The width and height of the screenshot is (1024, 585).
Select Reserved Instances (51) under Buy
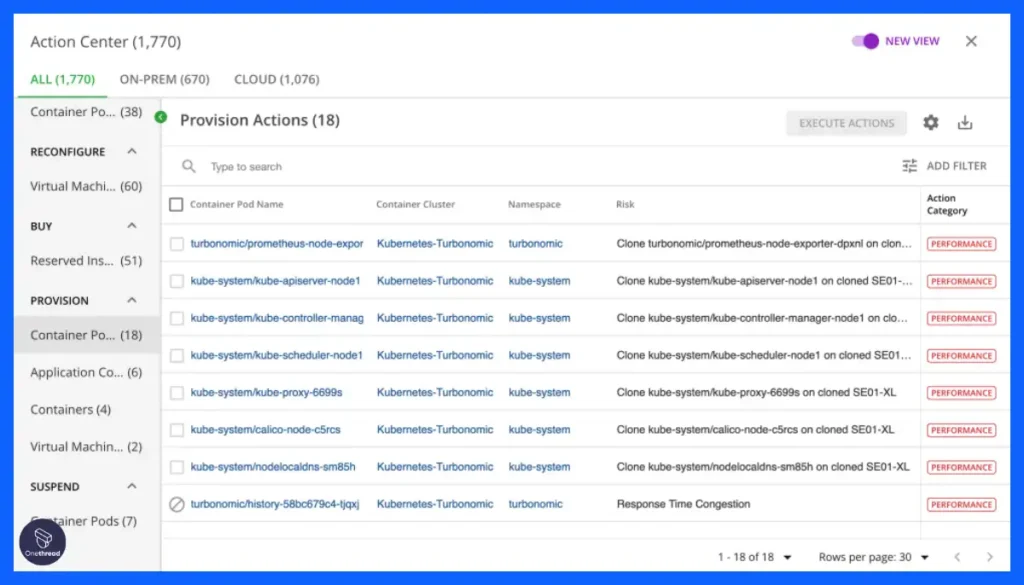(86, 261)
